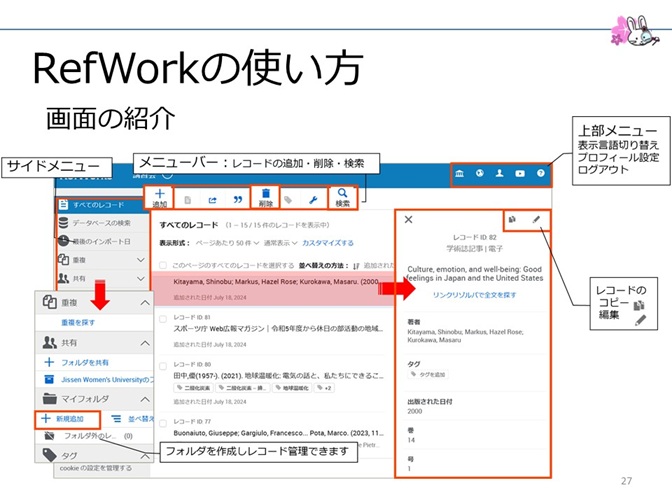This screenshot has width=672, height=504.
Task: Open the ページあたり 50 件 dropdown
Action: coord(227,243)
